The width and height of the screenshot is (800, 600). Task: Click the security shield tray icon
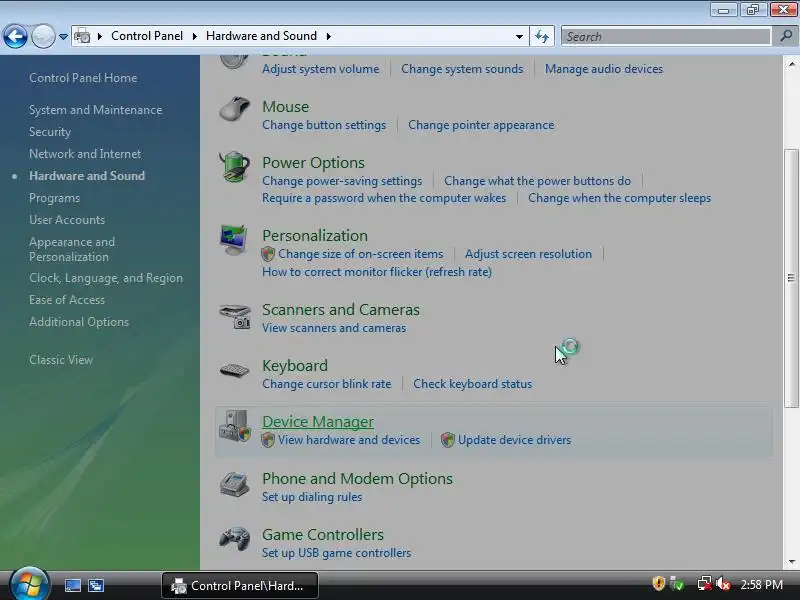[x=658, y=583]
